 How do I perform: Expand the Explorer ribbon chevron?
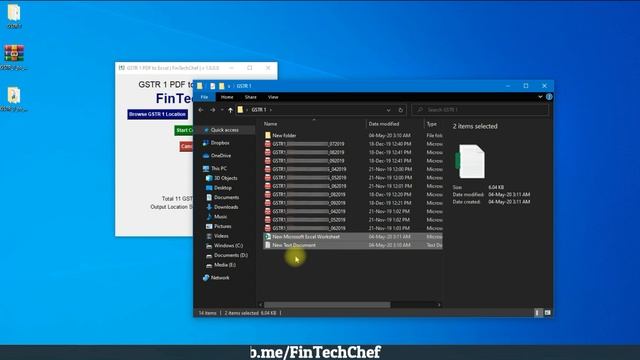tap(540, 97)
